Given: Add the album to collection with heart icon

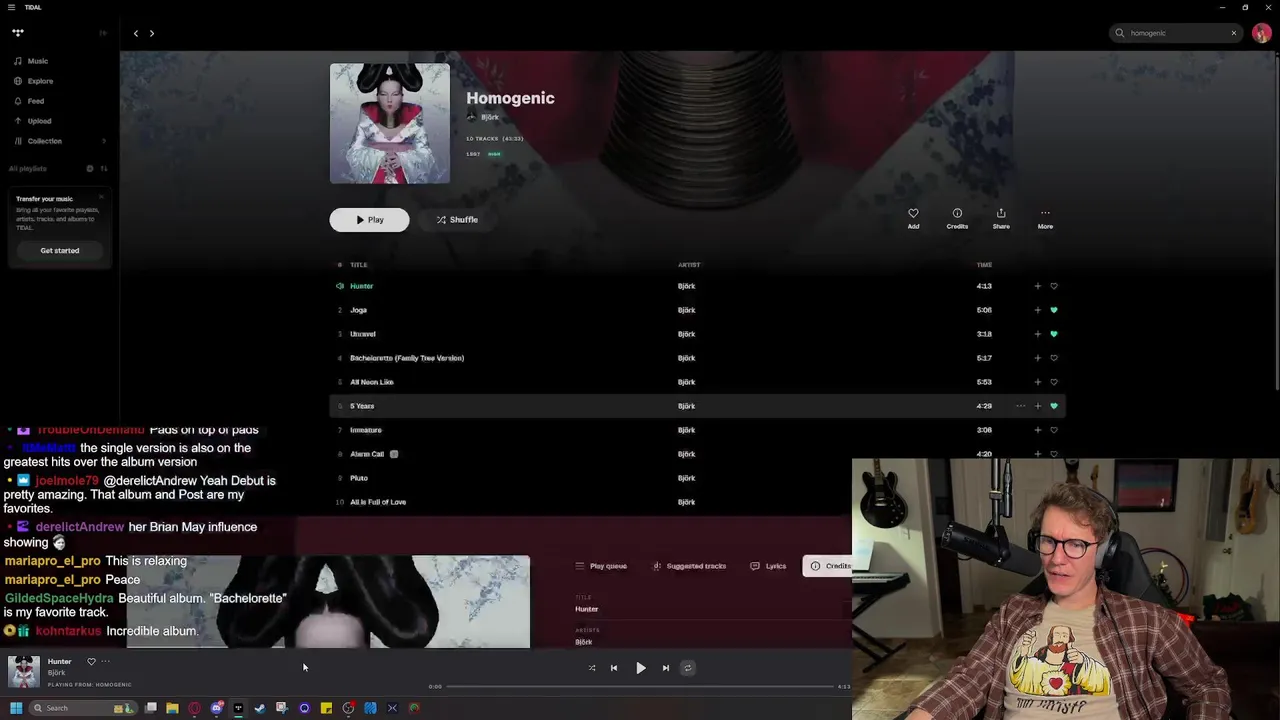Looking at the screenshot, I should [x=913, y=218].
